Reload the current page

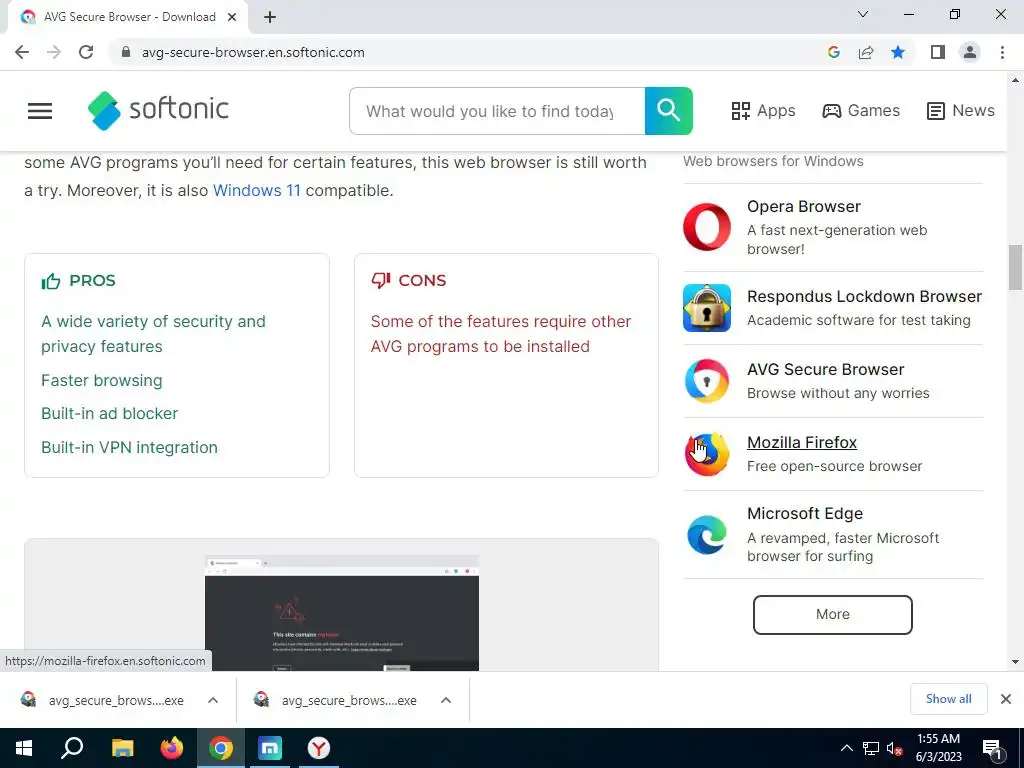(x=86, y=52)
